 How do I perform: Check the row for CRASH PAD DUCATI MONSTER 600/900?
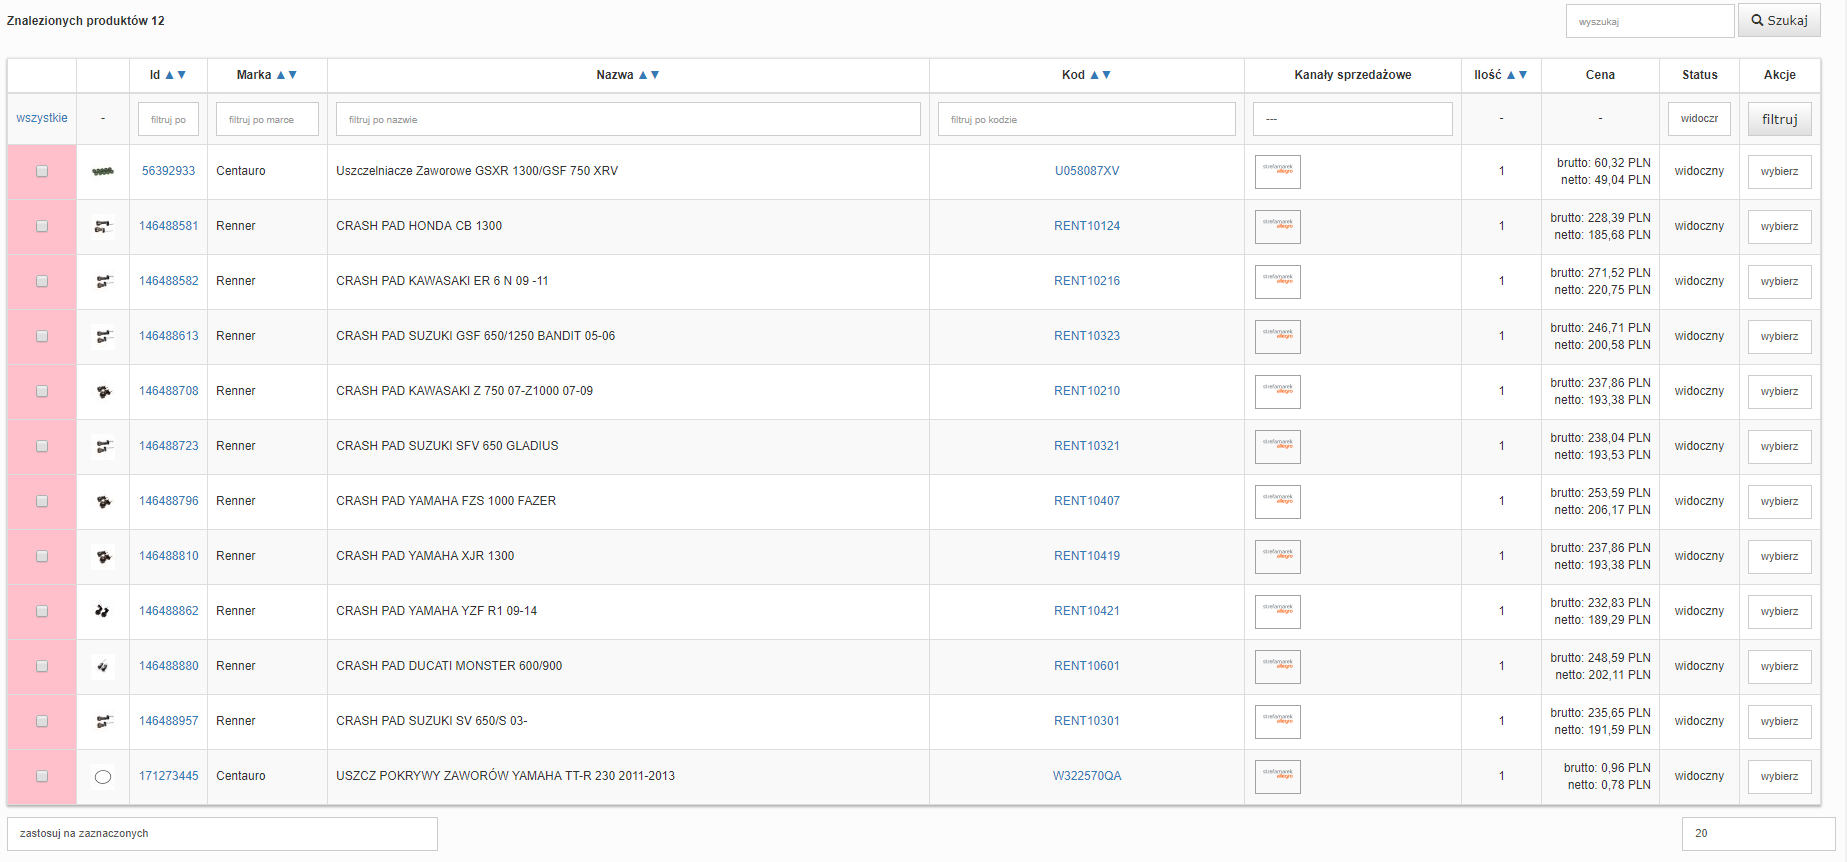click(x=42, y=667)
